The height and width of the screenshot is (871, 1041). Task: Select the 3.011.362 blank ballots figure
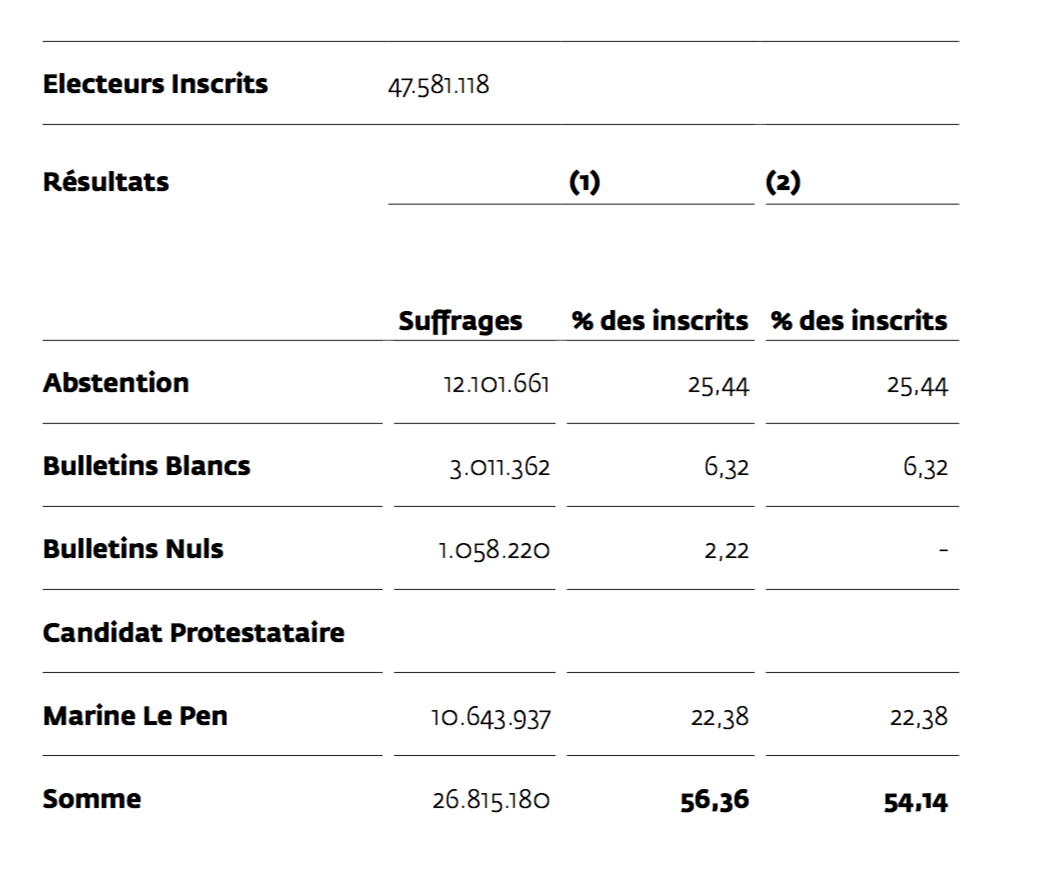tap(499, 468)
